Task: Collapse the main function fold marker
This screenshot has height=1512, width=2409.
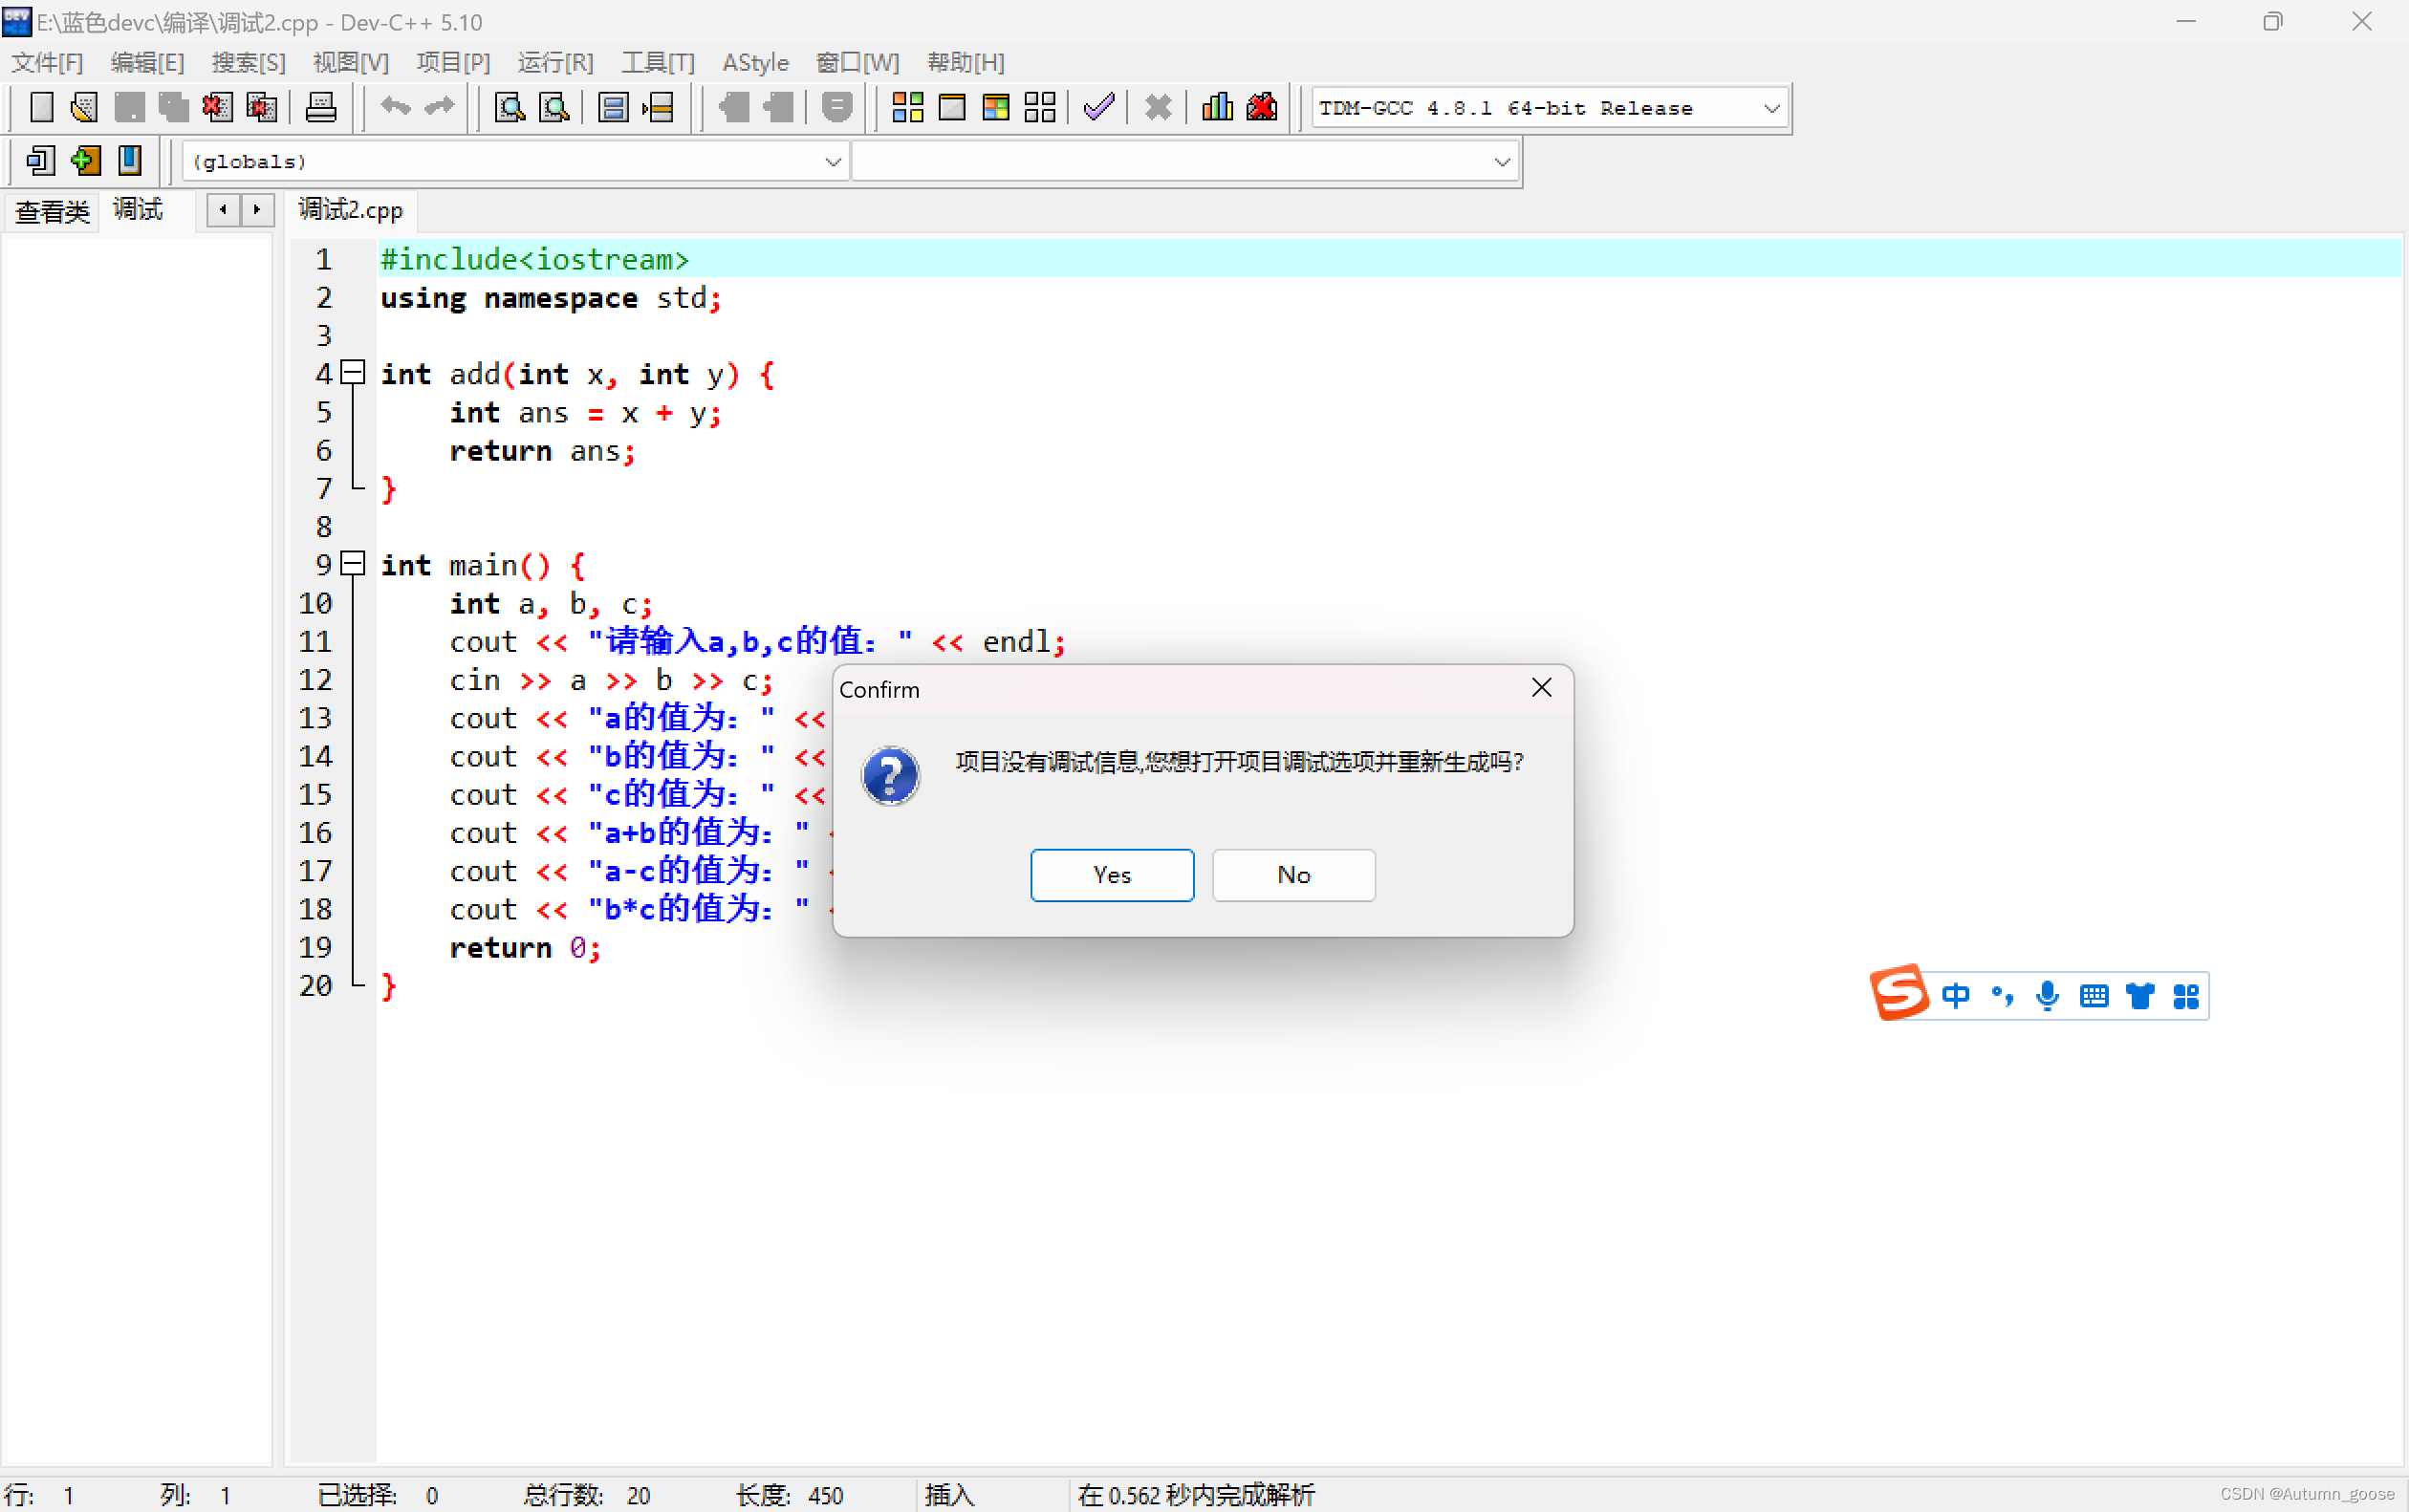Action: click(352, 564)
